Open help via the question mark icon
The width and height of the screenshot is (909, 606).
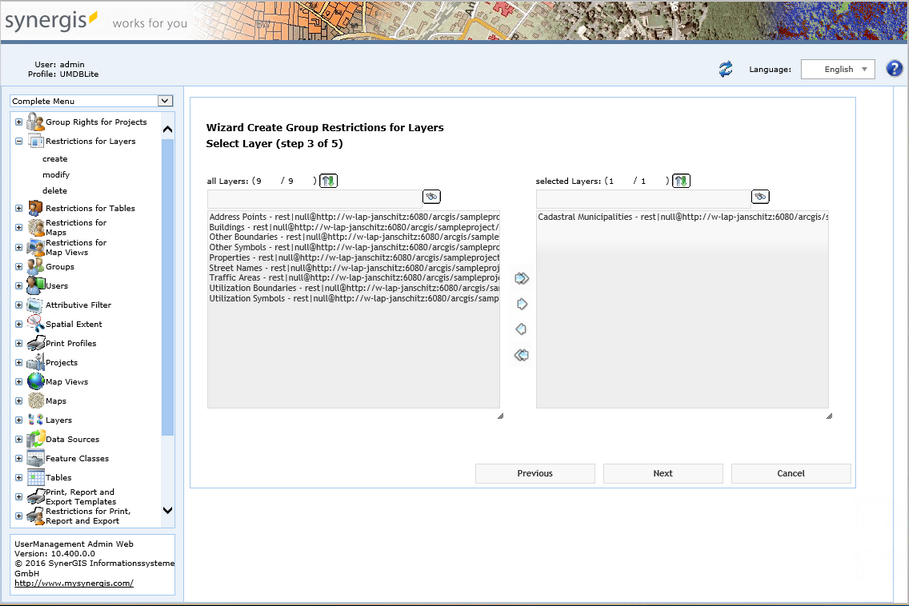893,68
